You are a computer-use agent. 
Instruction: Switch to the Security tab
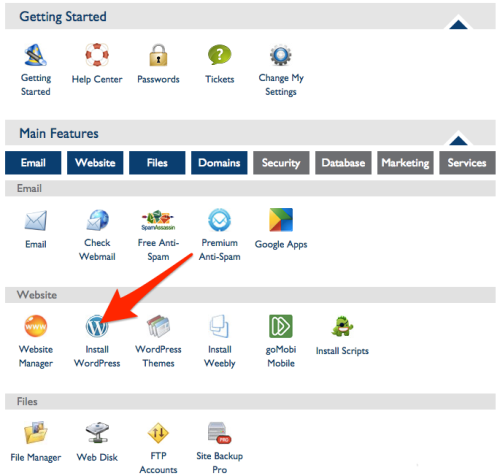tap(281, 163)
